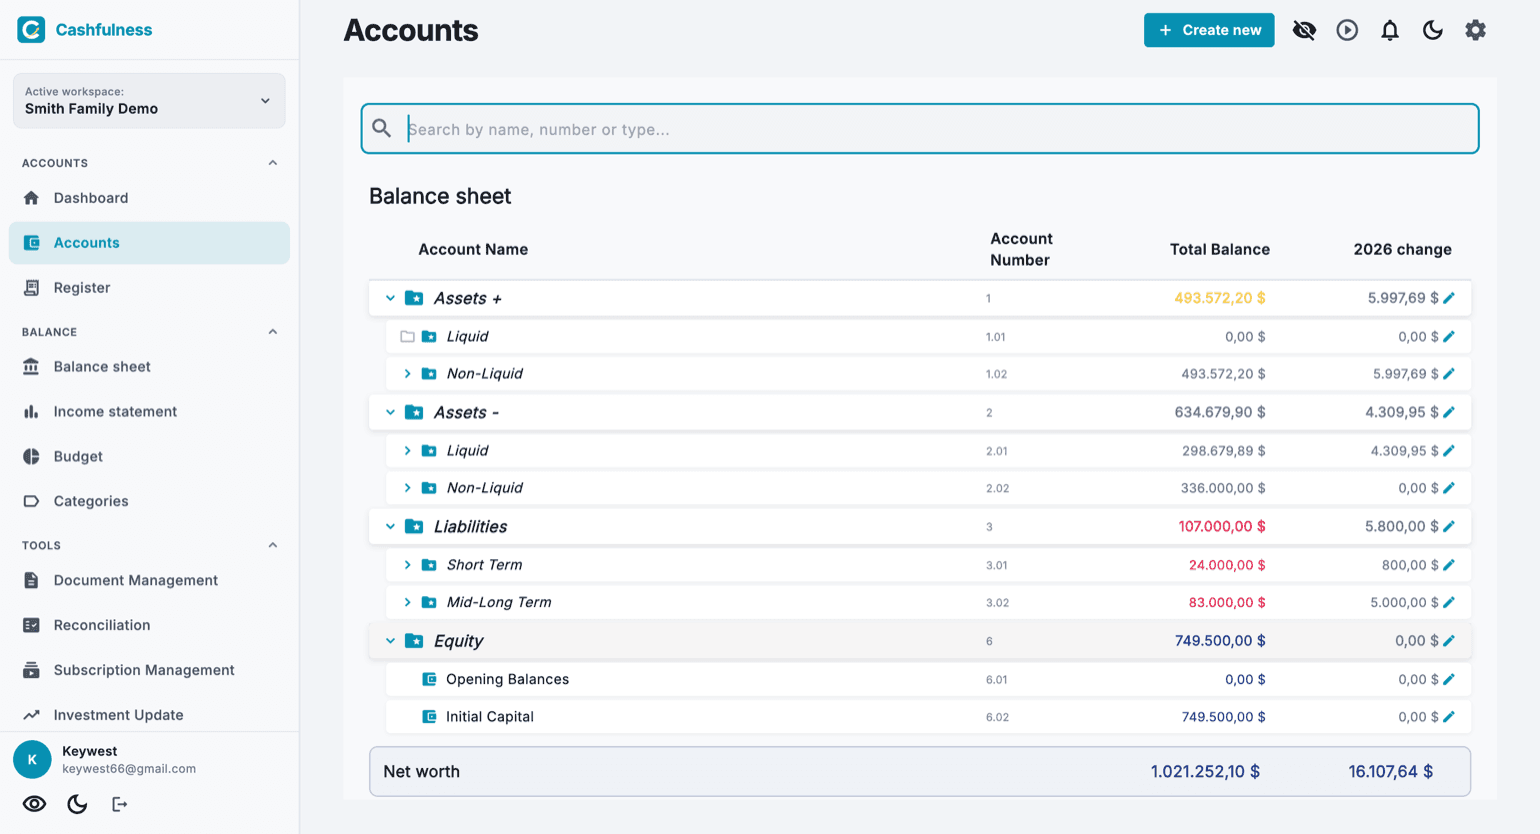Collapse the BALANCE sidebar section

[x=273, y=332]
